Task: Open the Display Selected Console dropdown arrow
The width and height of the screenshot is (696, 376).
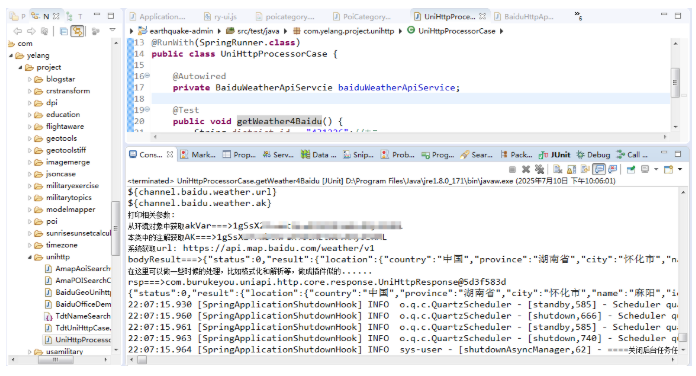Action: click(x=656, y=170)
